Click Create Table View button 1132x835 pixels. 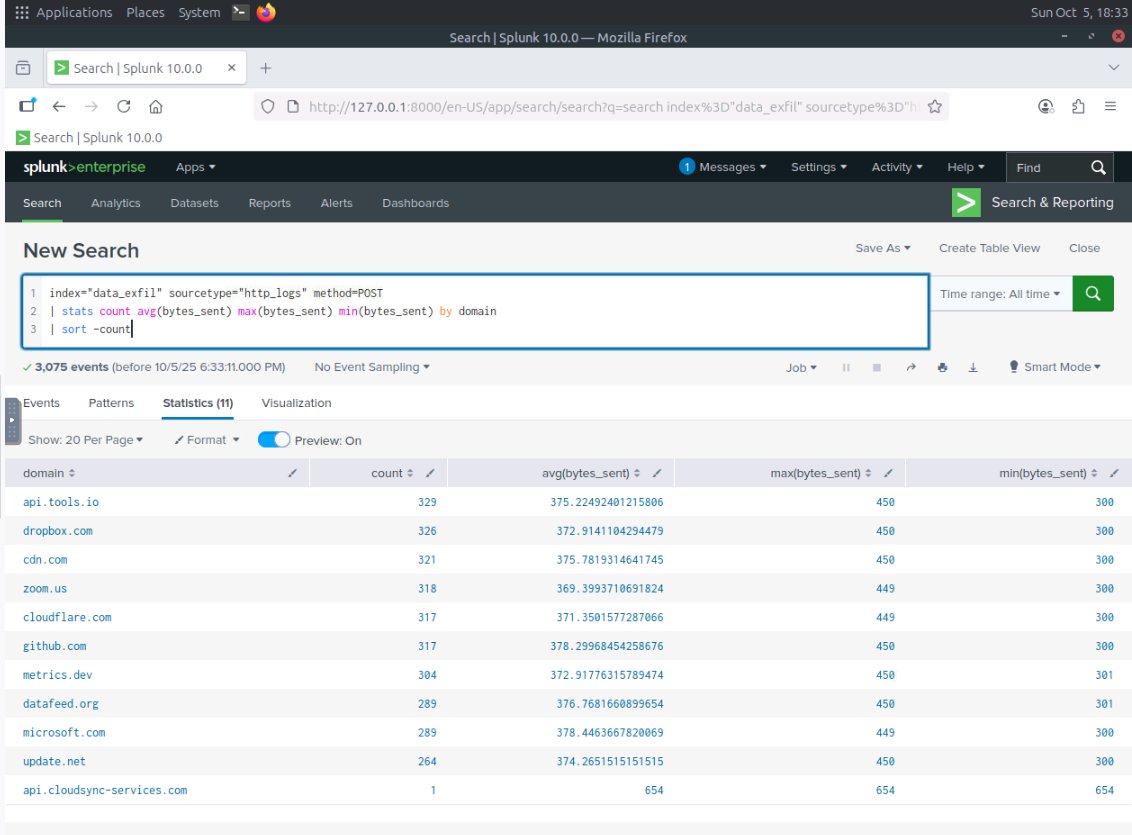click(989, 248)
